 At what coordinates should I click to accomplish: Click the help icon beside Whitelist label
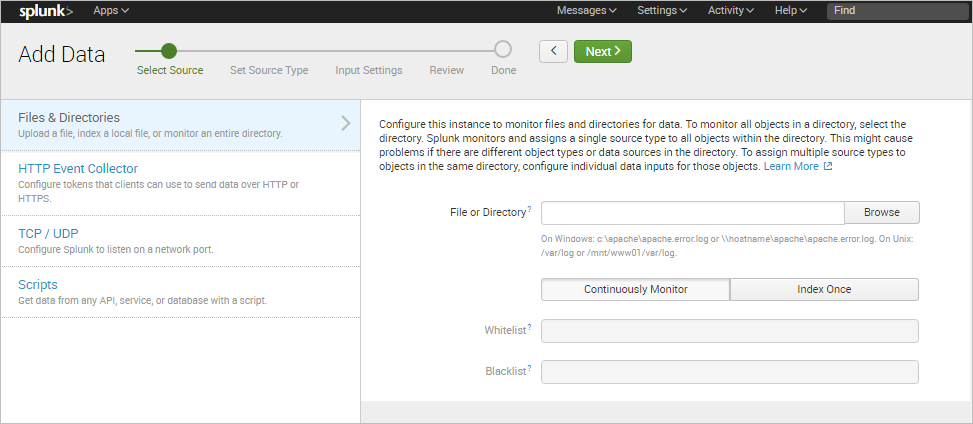pos(529,327)
